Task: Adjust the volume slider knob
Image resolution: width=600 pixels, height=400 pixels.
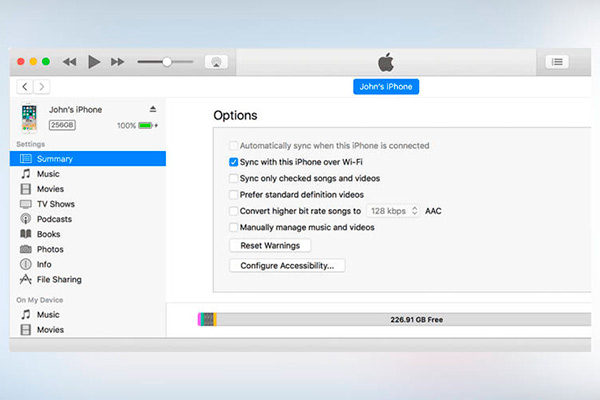Action: [x=167, y=62]
